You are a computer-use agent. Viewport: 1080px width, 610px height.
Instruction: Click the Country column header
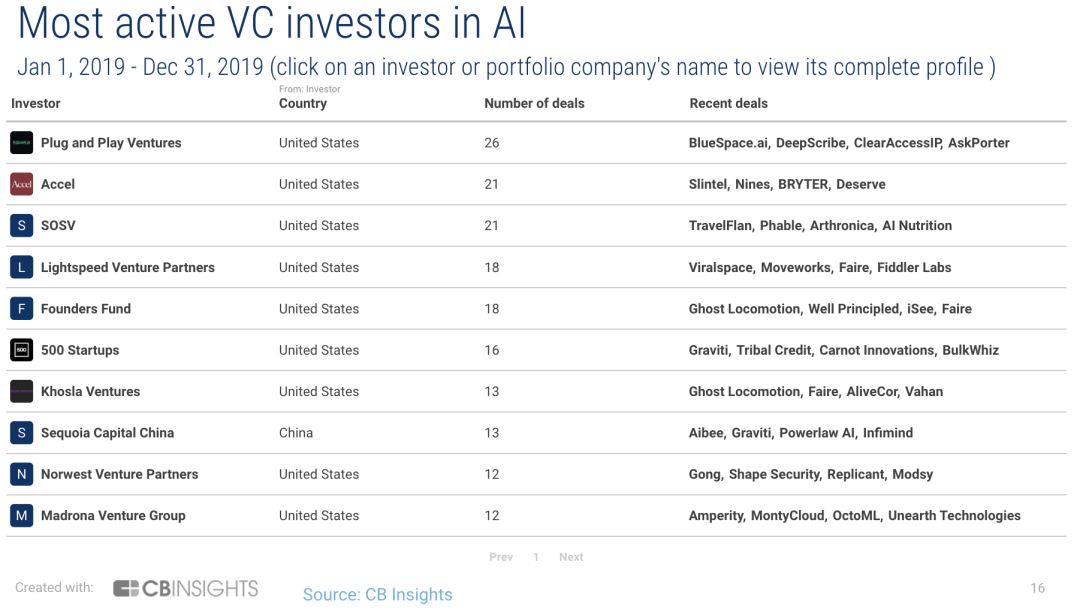tap(303, 103)
